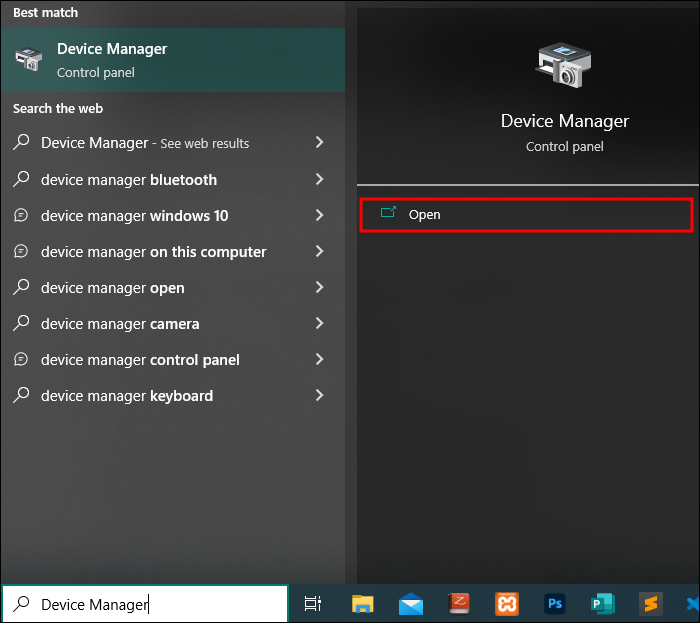Choose 'device manager camera' suggestion

(x=120, y=324)
